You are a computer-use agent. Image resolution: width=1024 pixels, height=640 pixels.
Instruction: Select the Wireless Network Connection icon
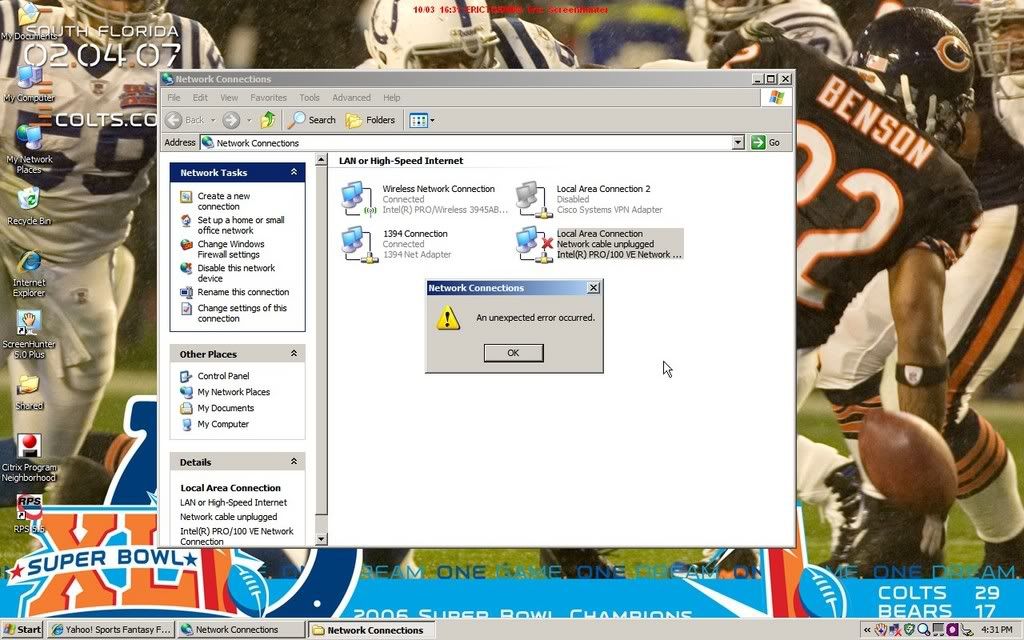(x=358, y=199)
